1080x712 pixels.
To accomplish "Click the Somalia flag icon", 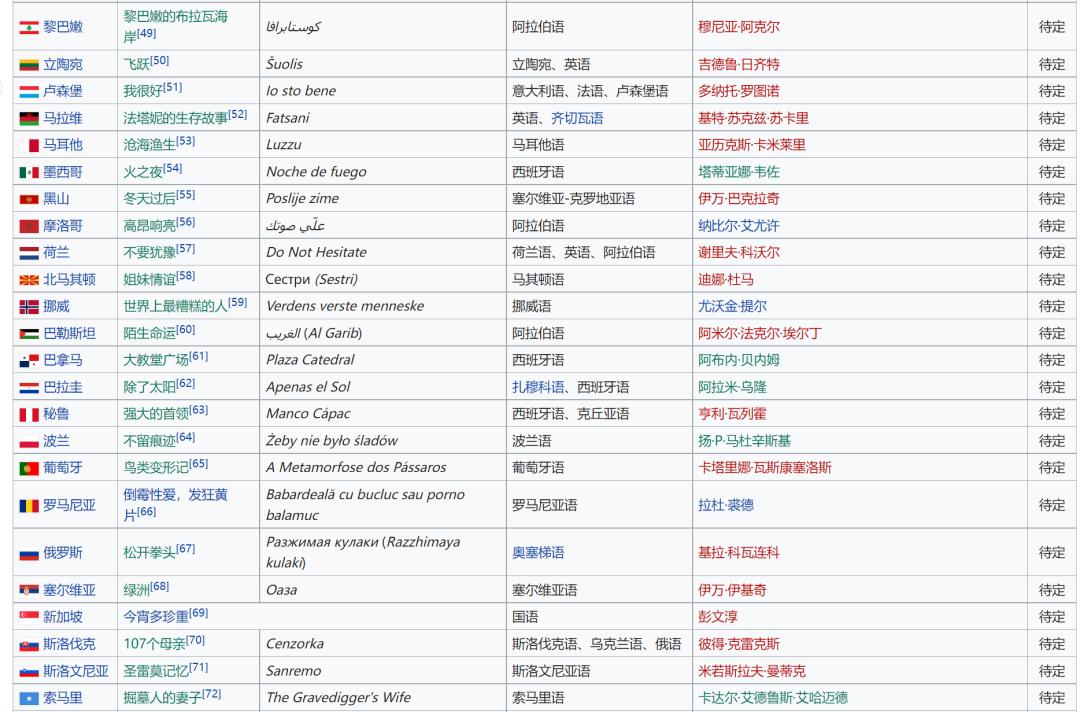I will (29, 698).
